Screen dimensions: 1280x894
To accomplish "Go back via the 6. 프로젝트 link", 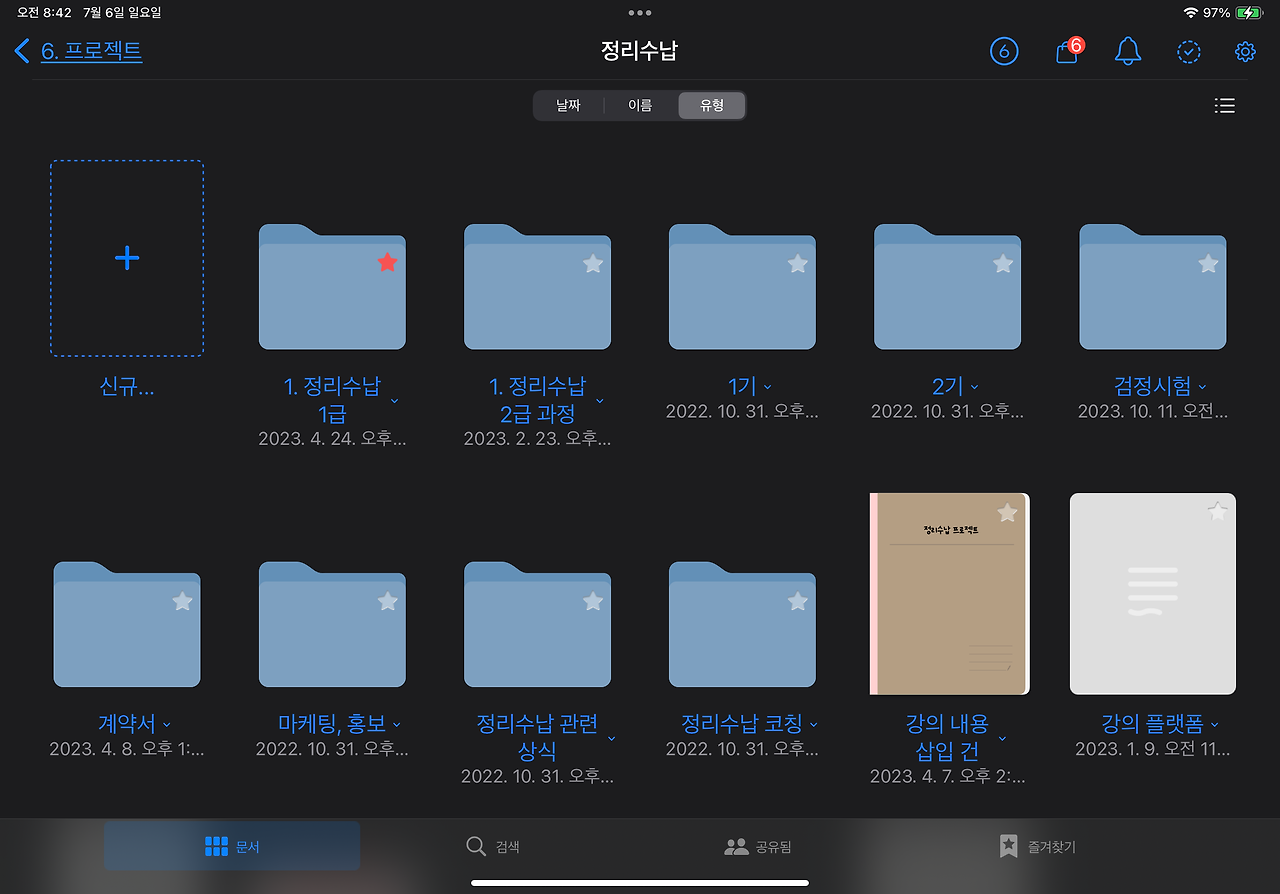I will tap(92, 50).
